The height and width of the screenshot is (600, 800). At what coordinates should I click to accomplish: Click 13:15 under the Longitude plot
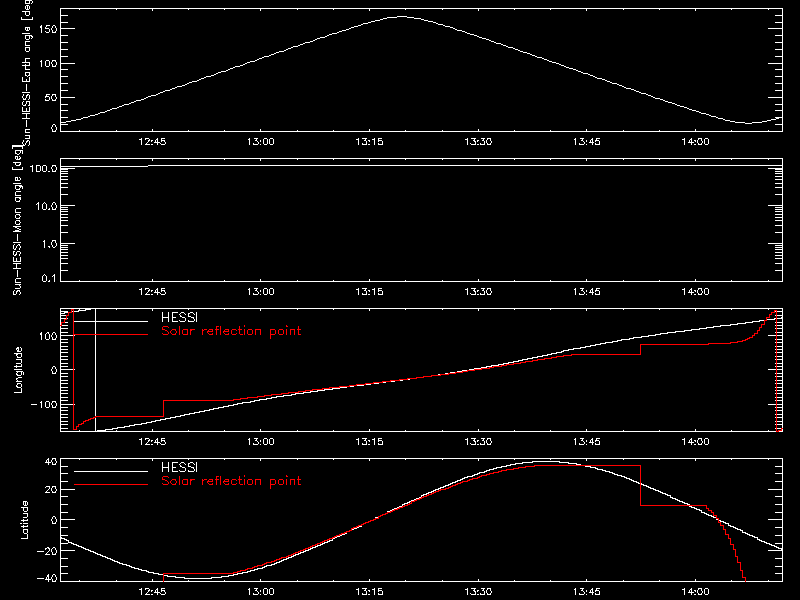pyautogui.click(x=369, y=442)
